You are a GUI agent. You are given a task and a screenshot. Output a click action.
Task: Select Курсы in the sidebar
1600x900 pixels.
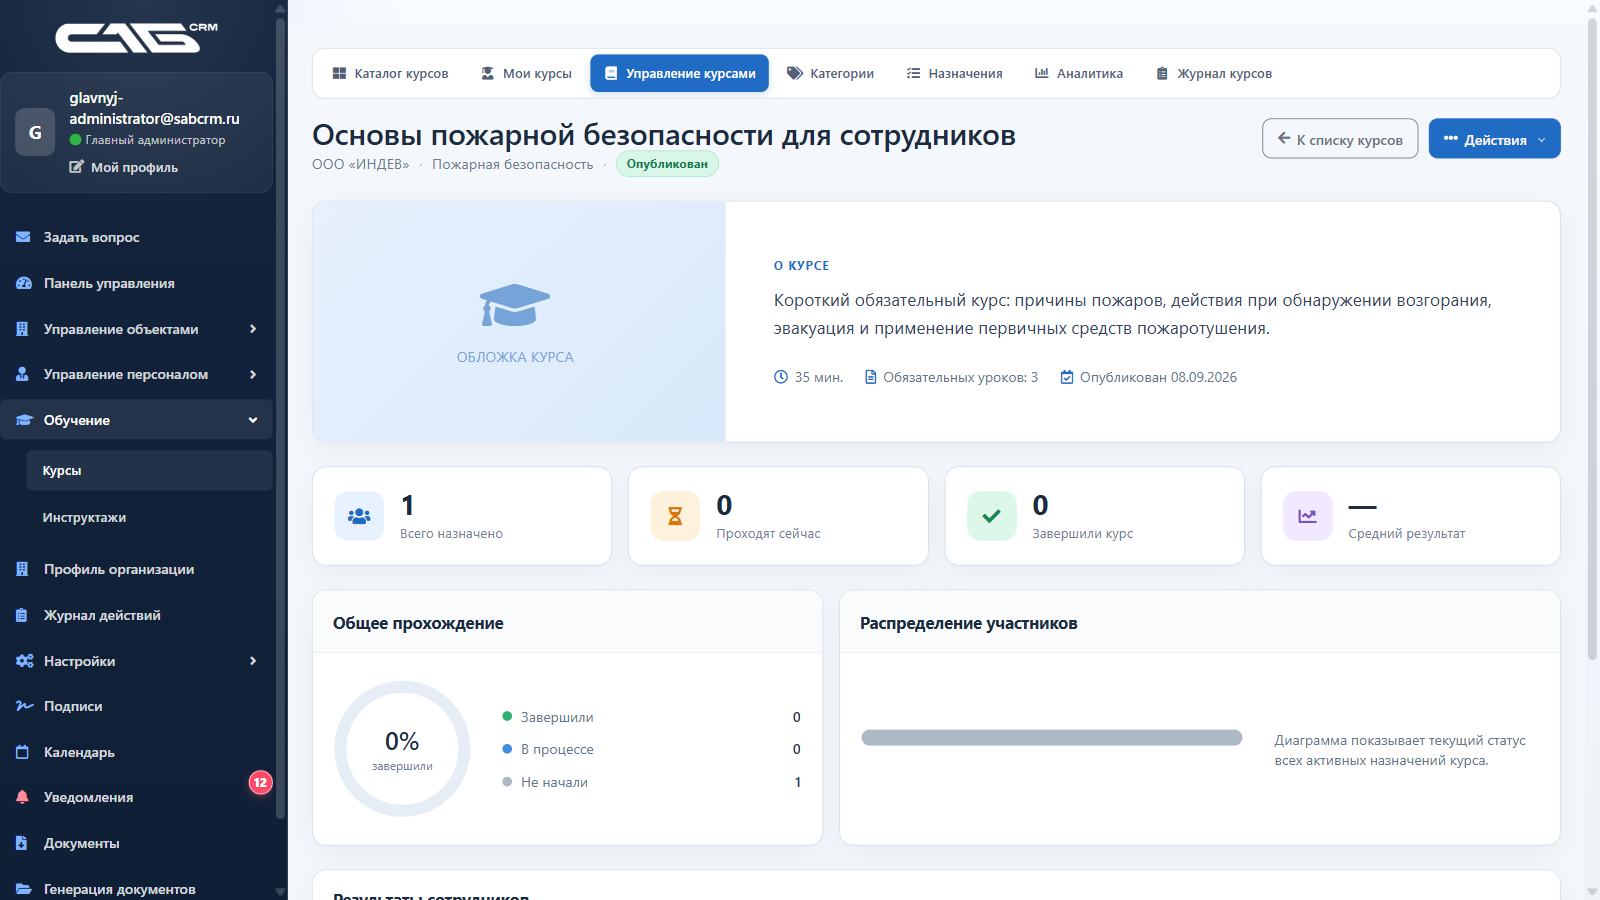coord(149,470)
